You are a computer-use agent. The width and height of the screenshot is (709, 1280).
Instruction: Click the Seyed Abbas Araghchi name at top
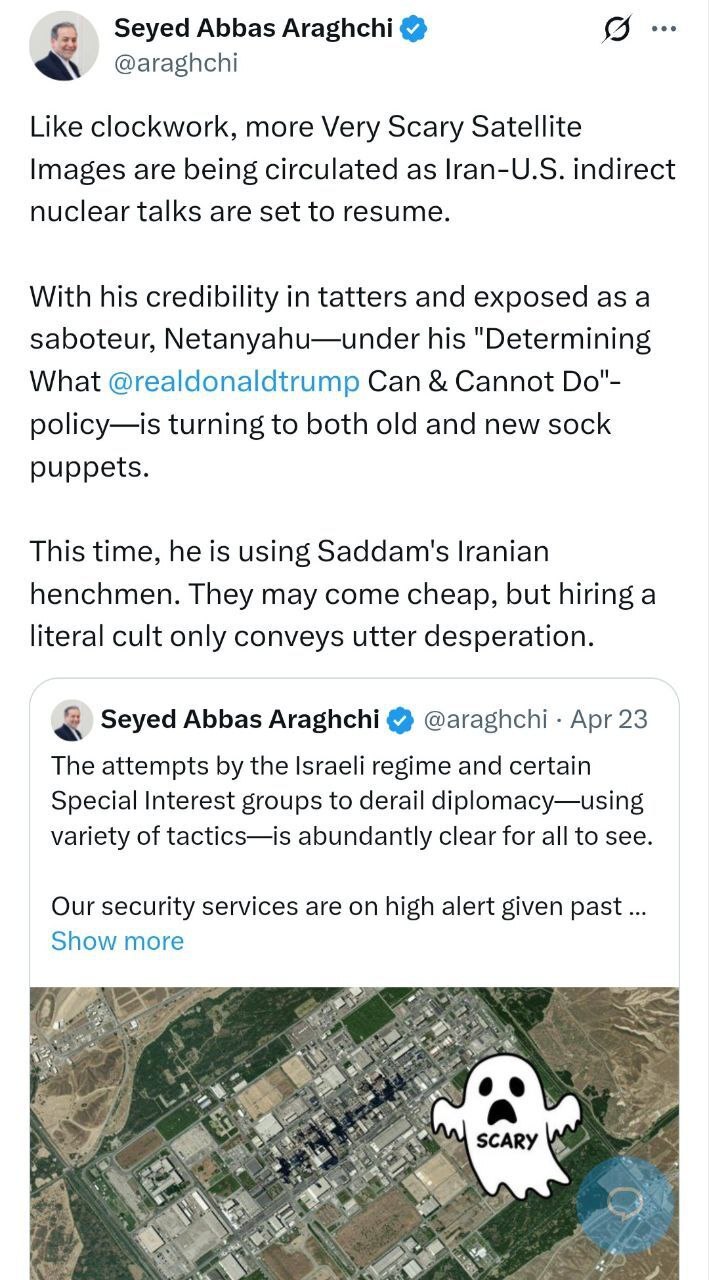coord(253,29)
